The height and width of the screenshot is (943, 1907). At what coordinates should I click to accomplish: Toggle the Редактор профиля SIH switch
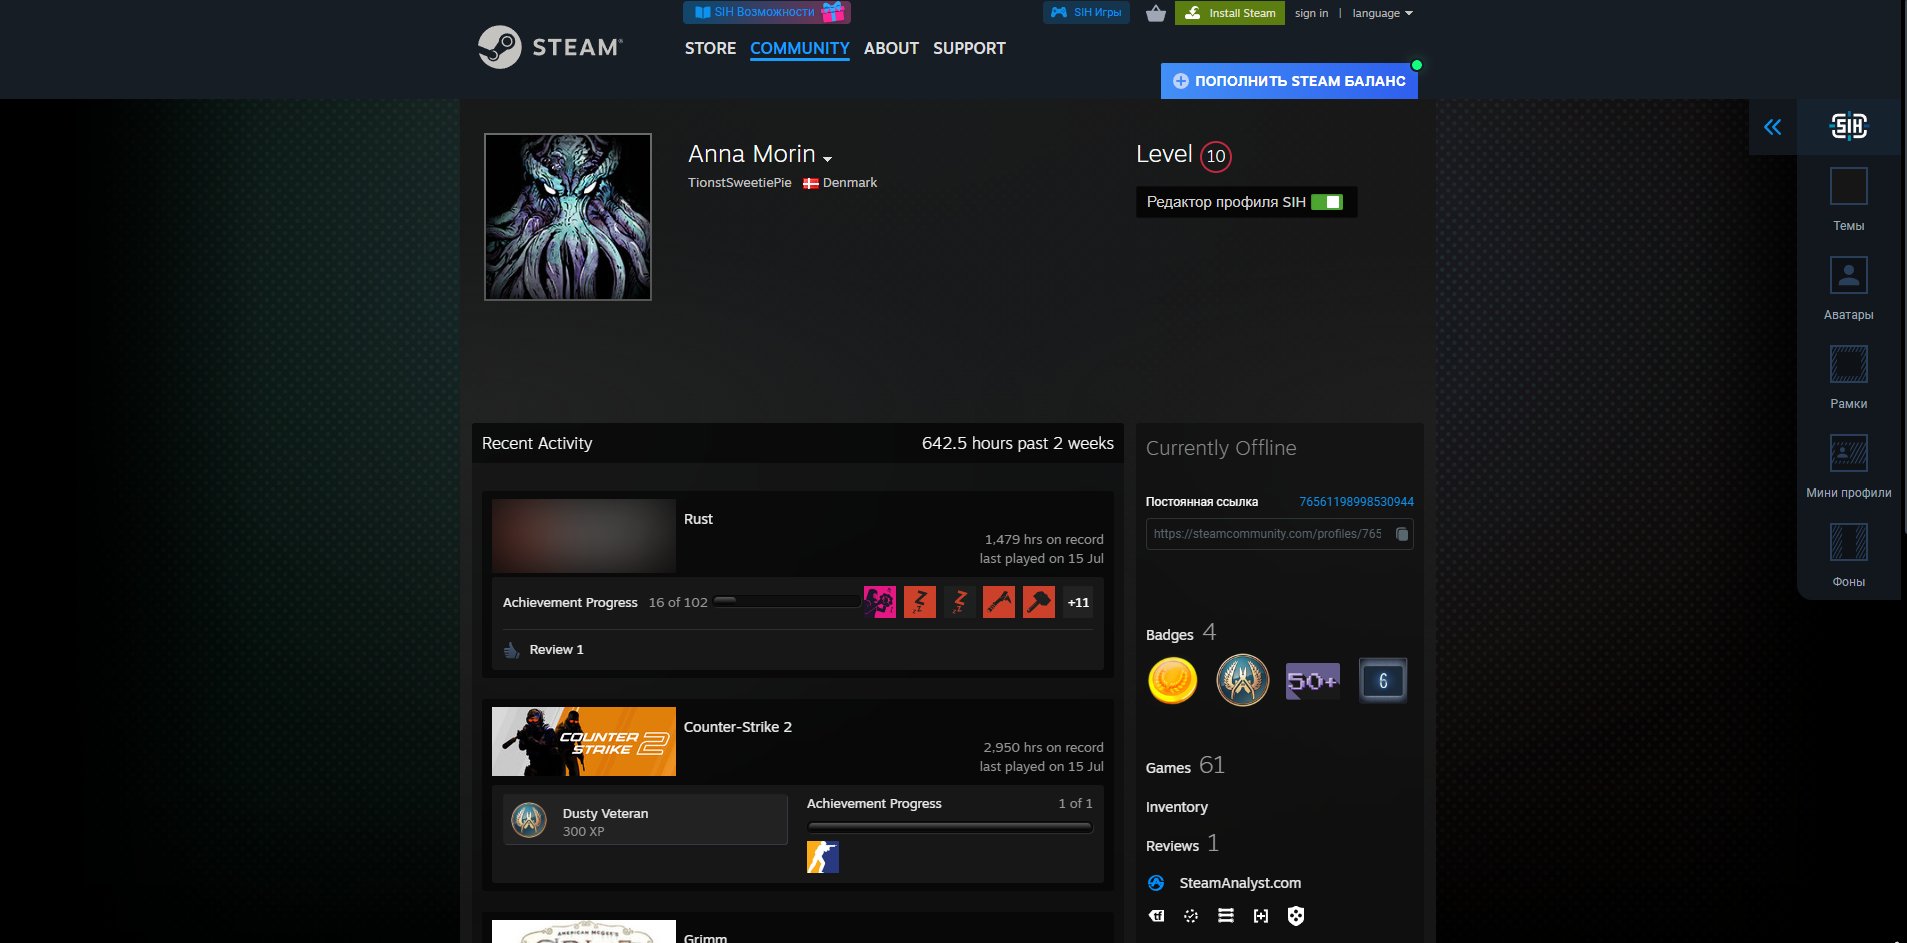(x=1327, y=202)
